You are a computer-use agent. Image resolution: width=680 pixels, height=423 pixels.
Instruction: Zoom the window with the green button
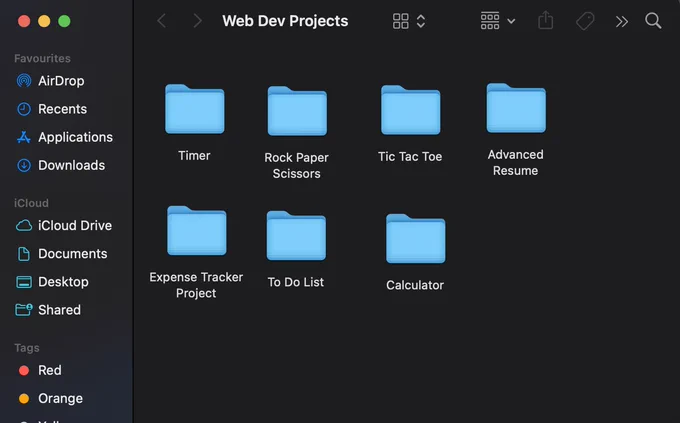click(64, 21)
